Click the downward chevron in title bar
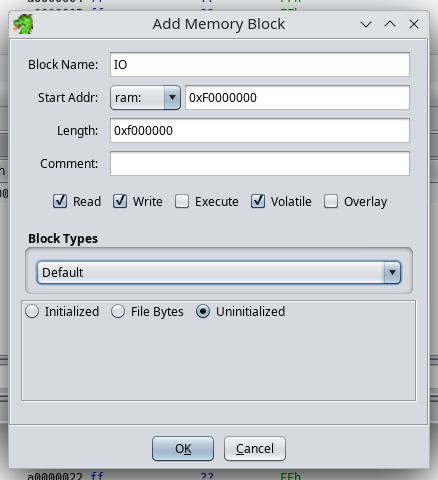Image resolution: width=438 pixels, height=480 pixels. [x=366, y=24]
